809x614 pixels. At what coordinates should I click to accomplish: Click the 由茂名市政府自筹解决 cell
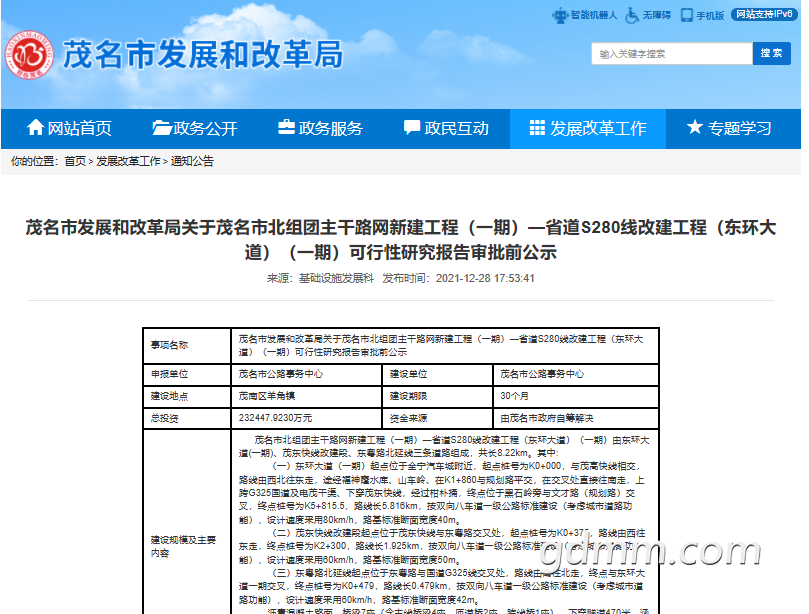(x=576, y=418)
